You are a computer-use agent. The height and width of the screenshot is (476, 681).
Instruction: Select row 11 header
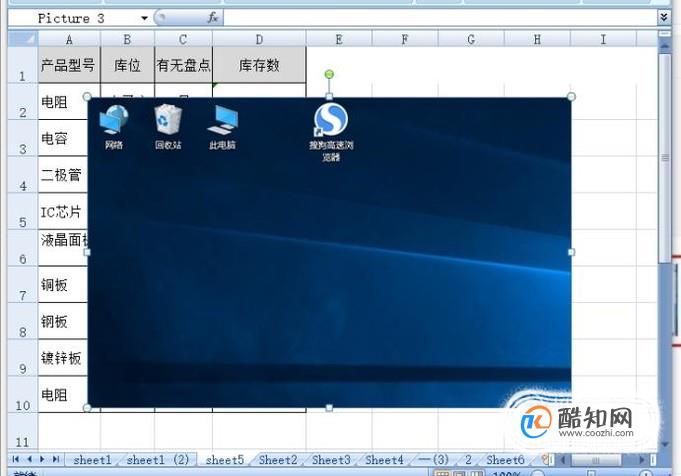[x=23, y=431]
